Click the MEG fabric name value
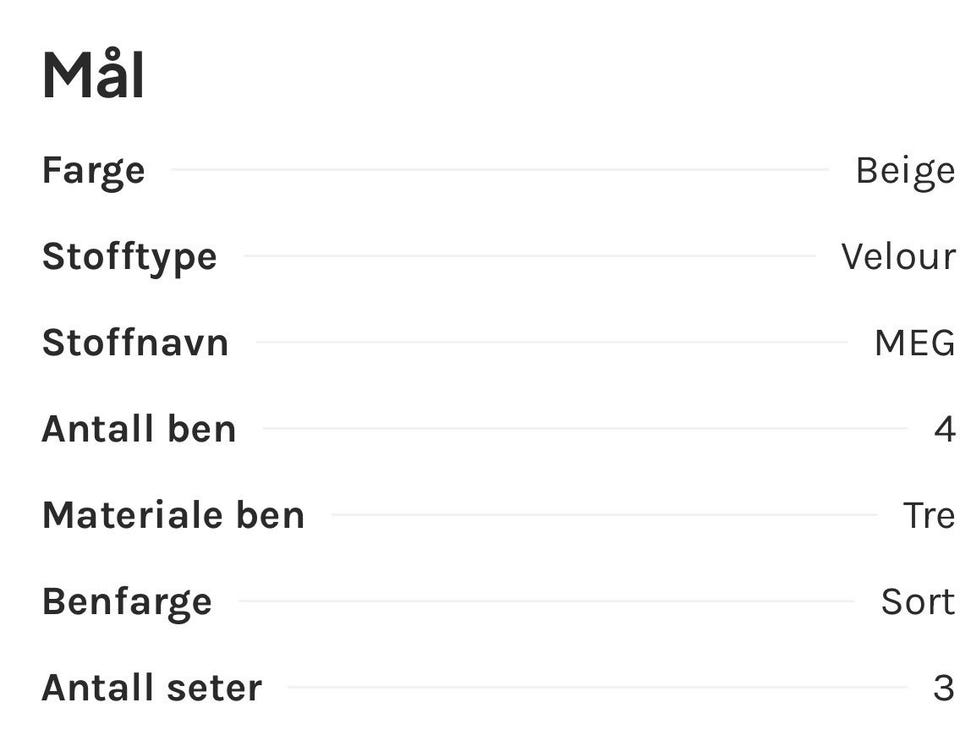The height and width of the screenshot is (741, 960). pyautogui.click(x=914, y=342)
